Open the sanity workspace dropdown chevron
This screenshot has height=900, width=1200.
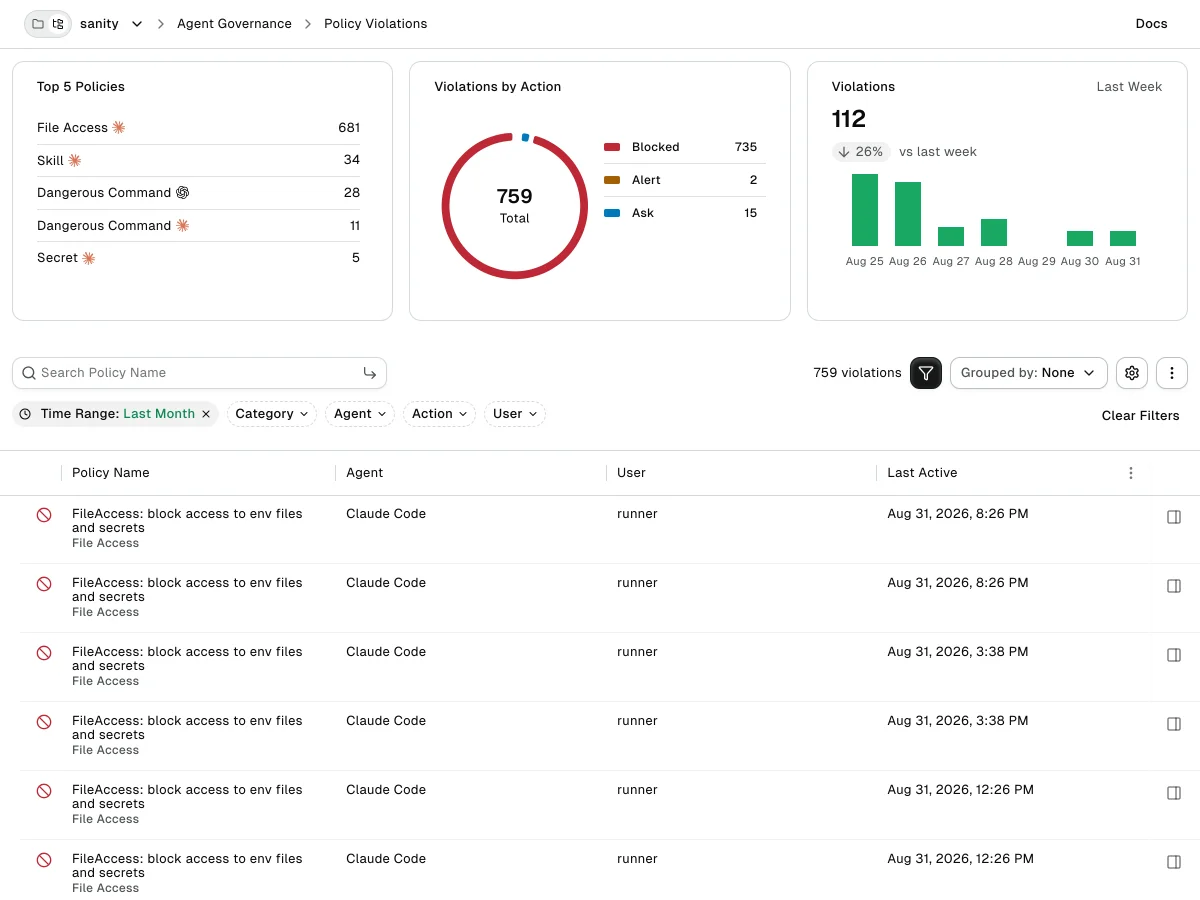137,24
